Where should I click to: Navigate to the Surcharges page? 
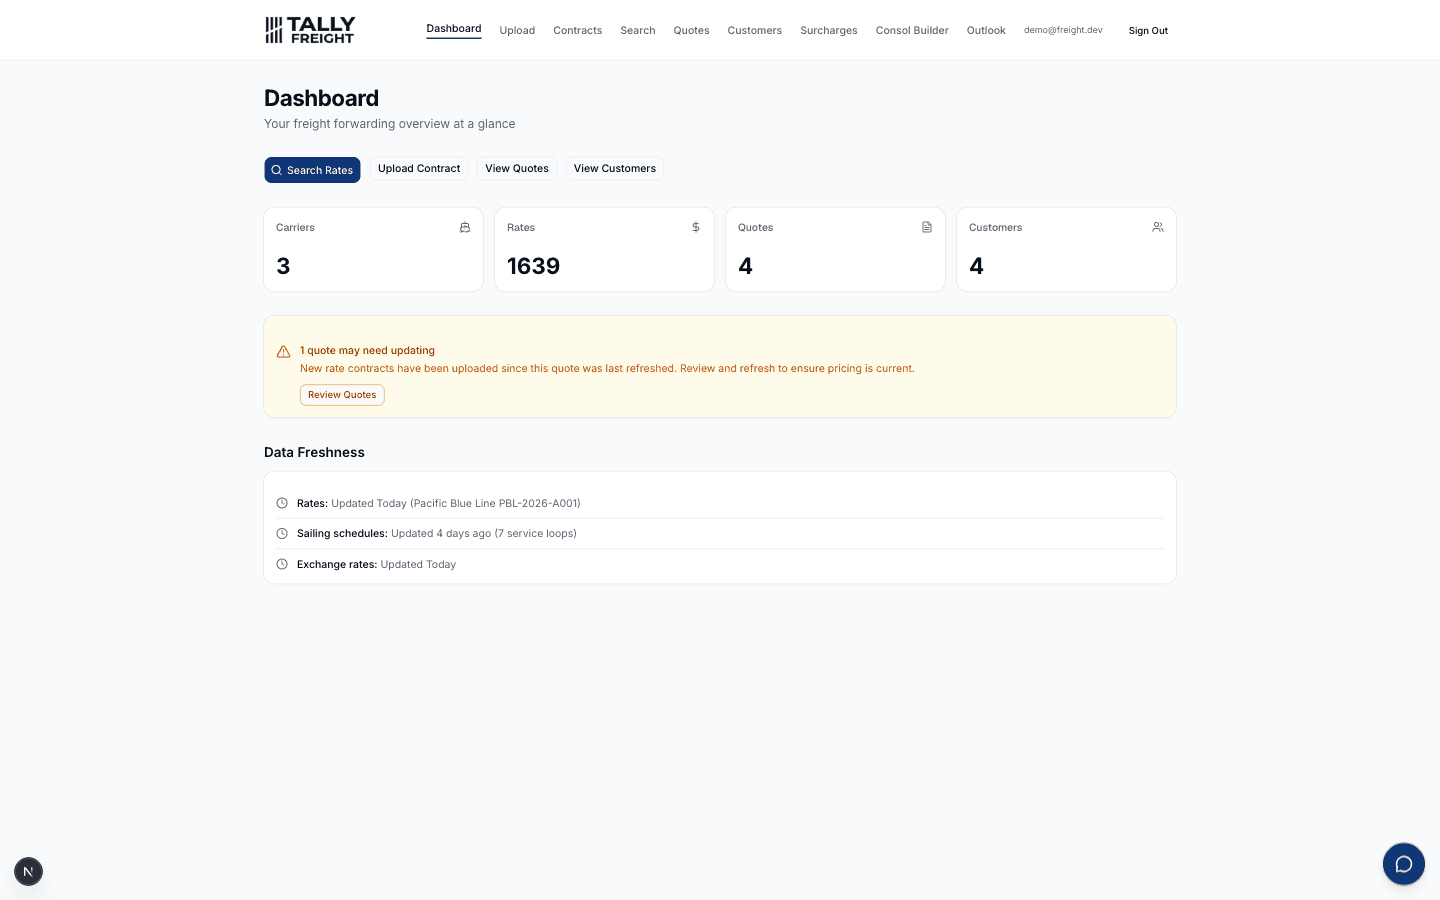point(828,30)
